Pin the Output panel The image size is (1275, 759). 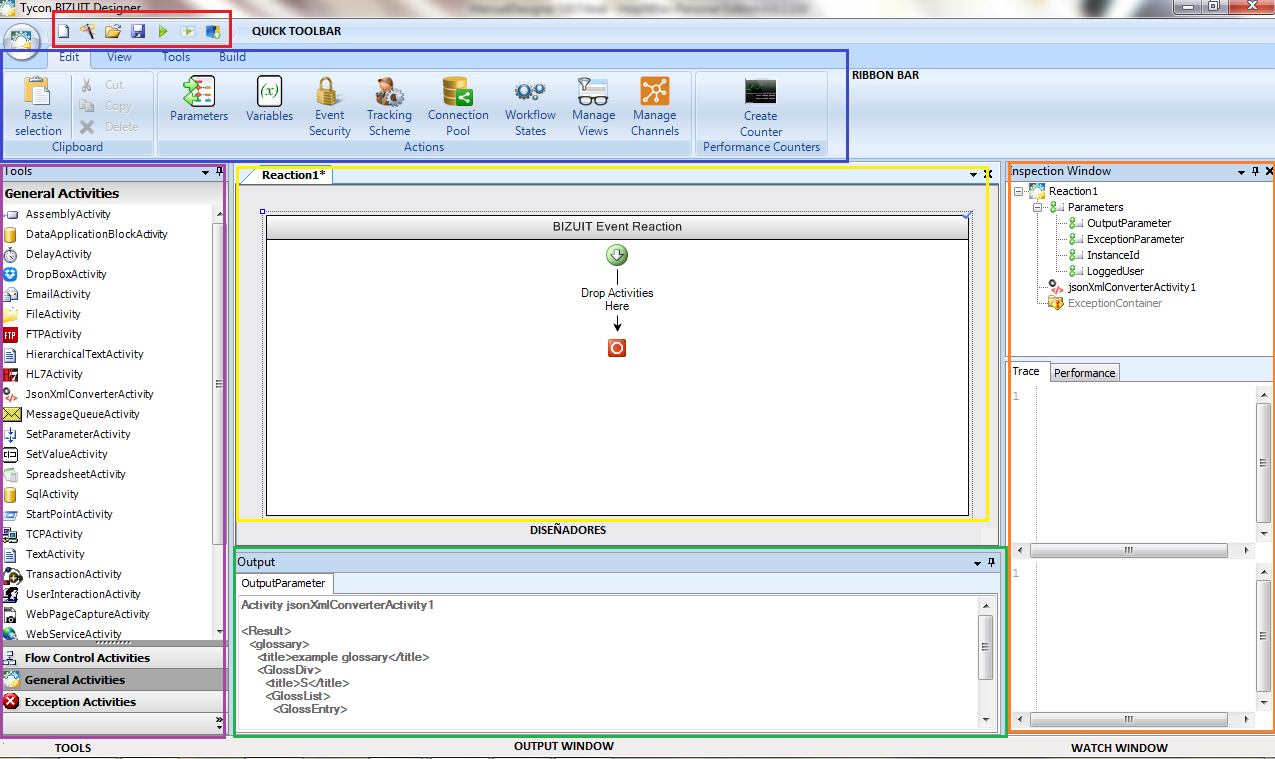pos(991,563)
